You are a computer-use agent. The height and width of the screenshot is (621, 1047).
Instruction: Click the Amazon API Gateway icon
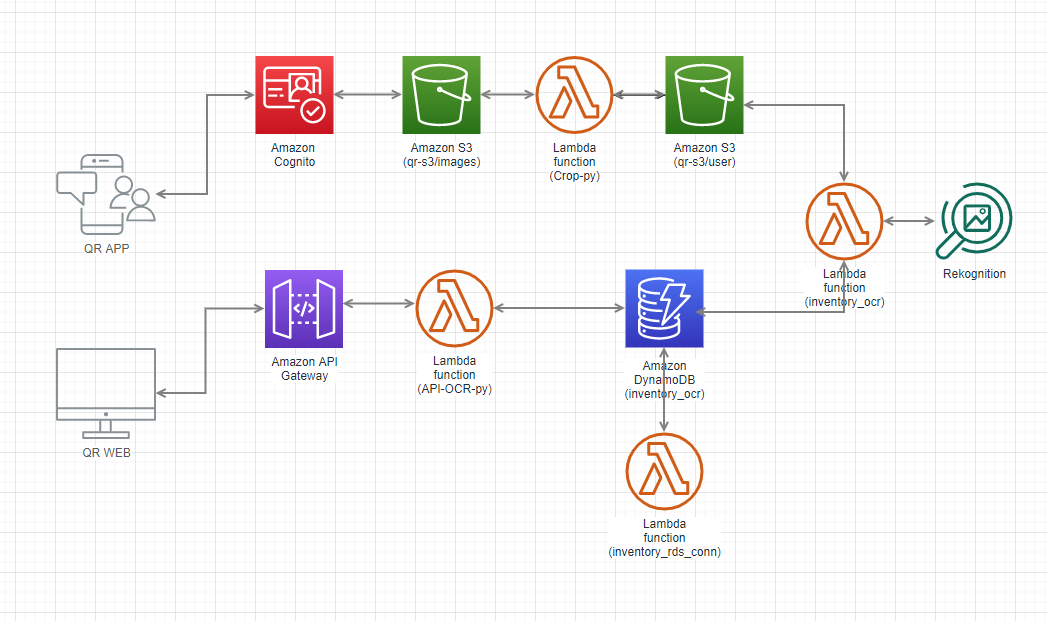(x=304, y=308)
